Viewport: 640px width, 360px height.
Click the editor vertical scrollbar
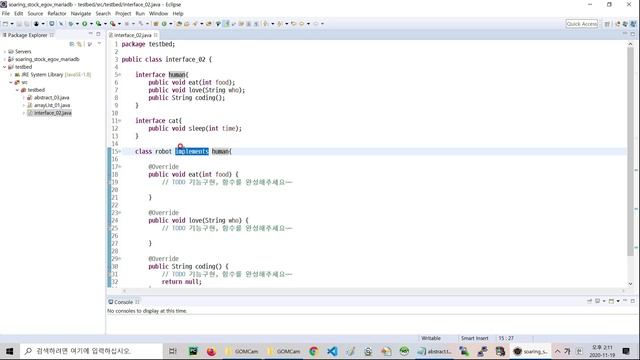pyautogui.click(x=630, y=151)
